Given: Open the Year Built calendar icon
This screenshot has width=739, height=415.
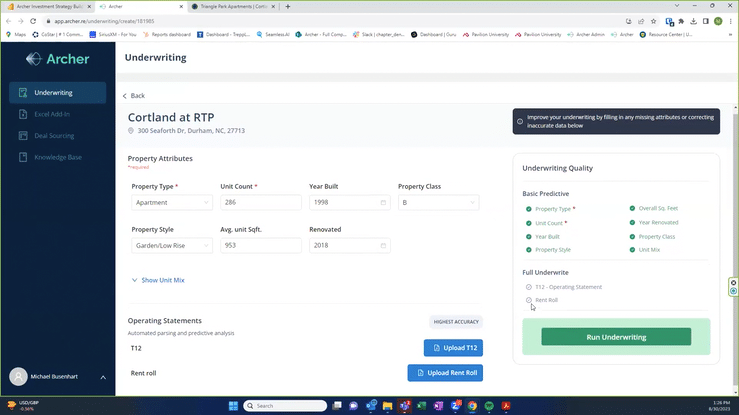Looking at the screenshot, I should coord(383,203).
